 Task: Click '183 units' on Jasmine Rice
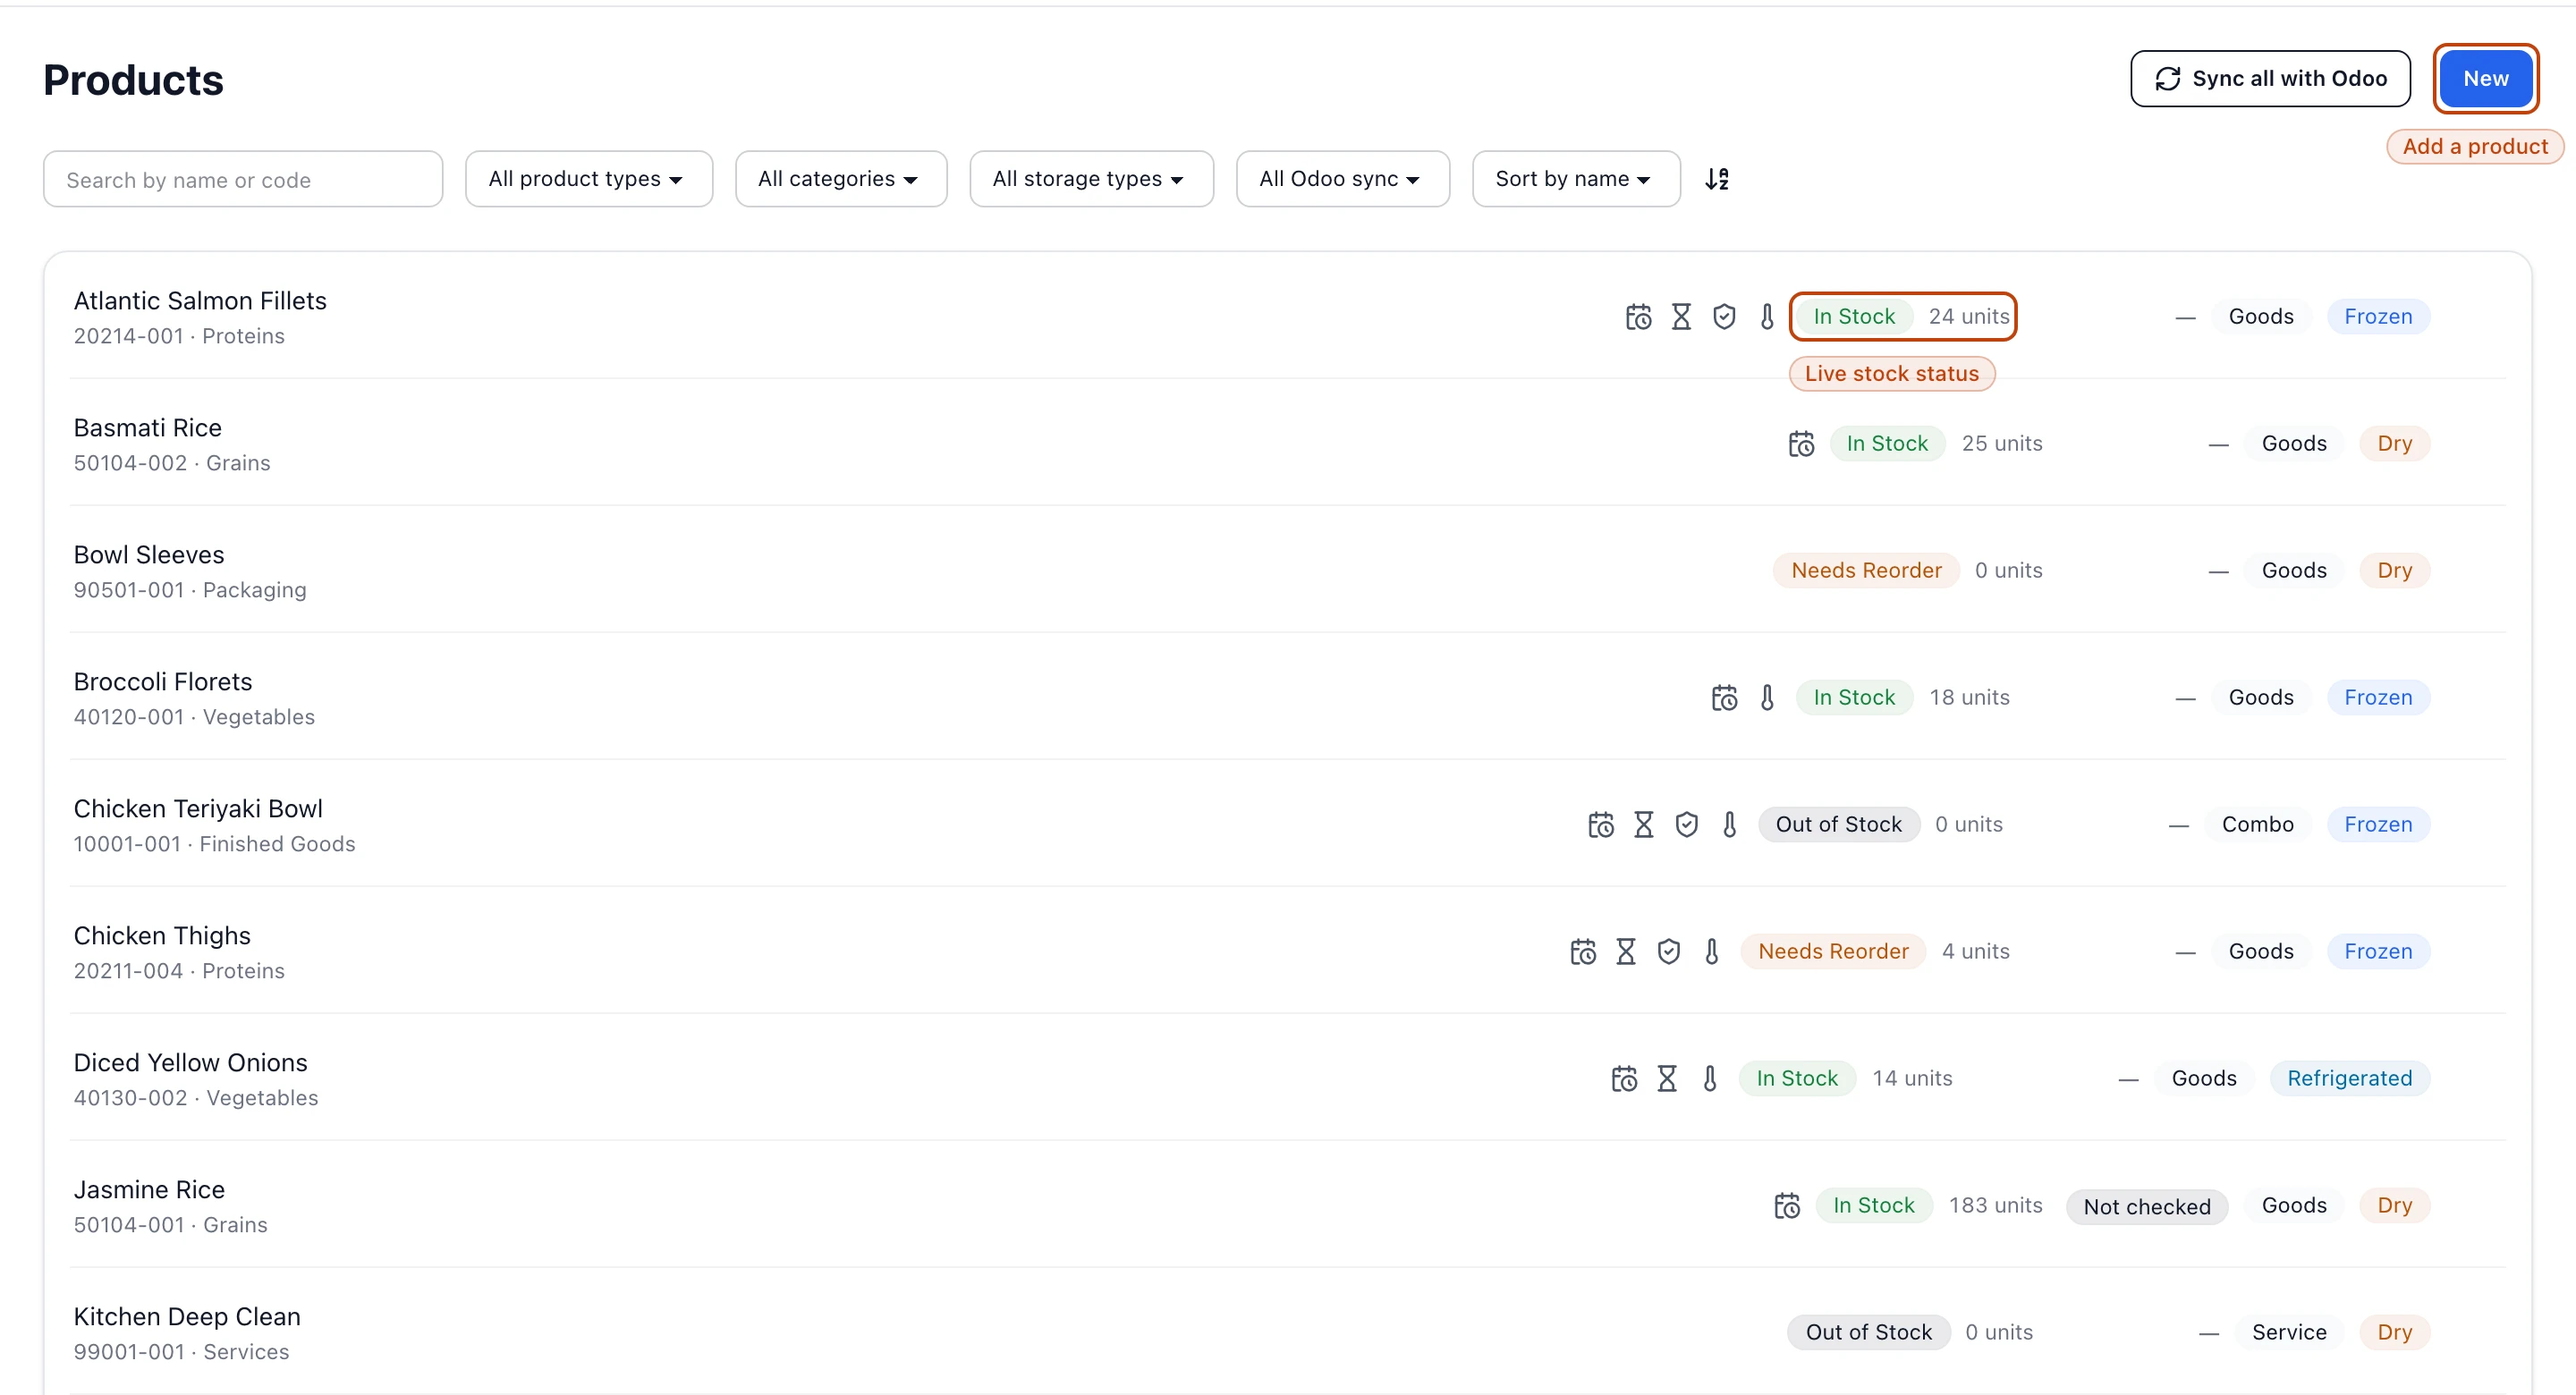[1995, 1206]
